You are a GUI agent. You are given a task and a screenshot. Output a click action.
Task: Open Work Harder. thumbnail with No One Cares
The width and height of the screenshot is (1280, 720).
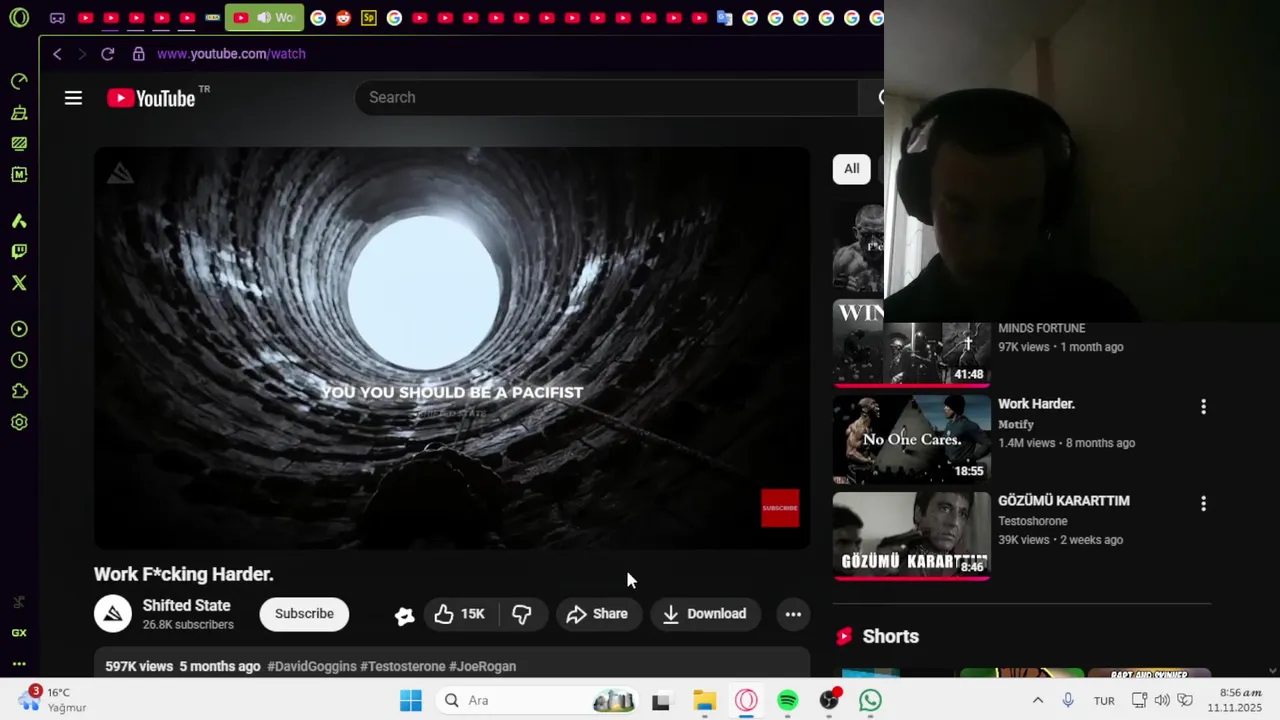click(912, 439)
